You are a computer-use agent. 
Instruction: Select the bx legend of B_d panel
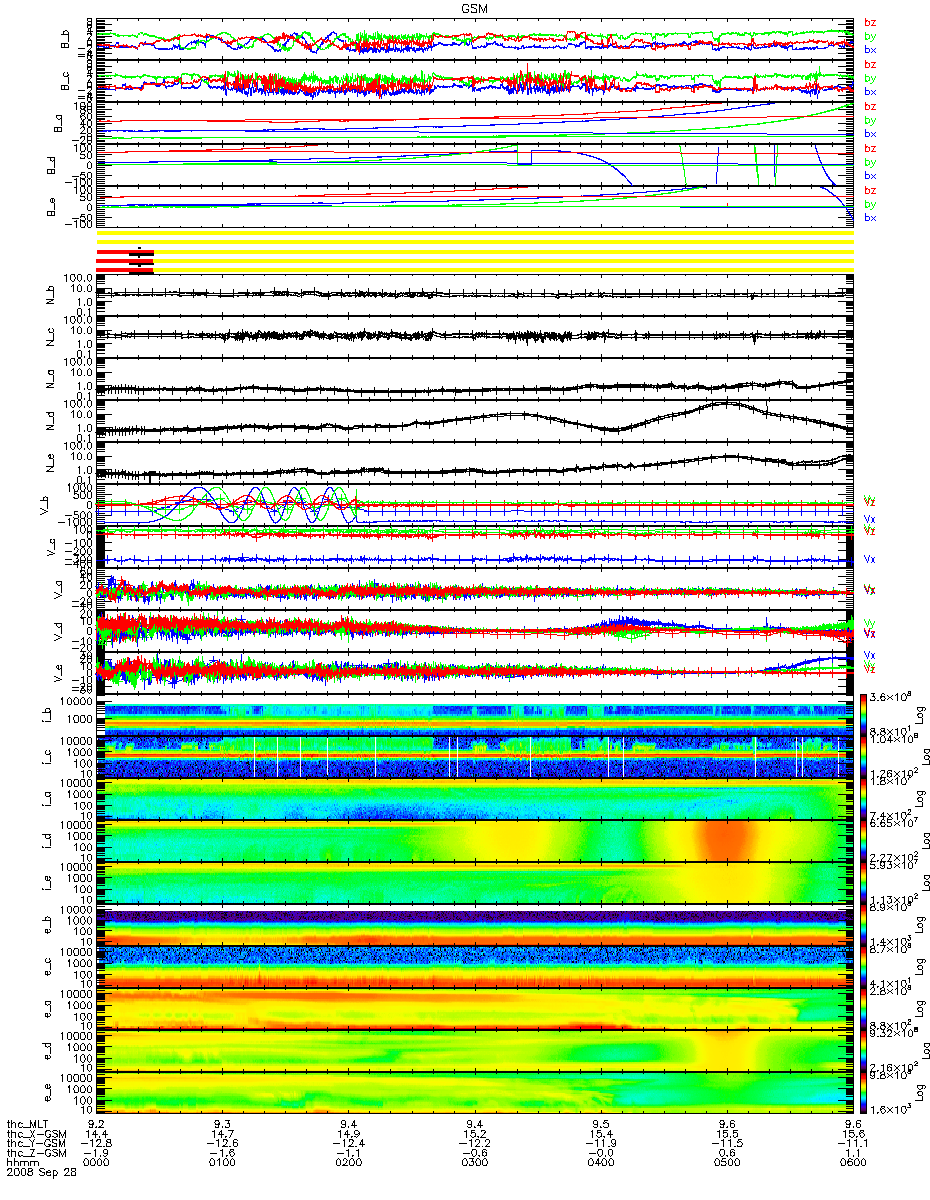point(869,175)
